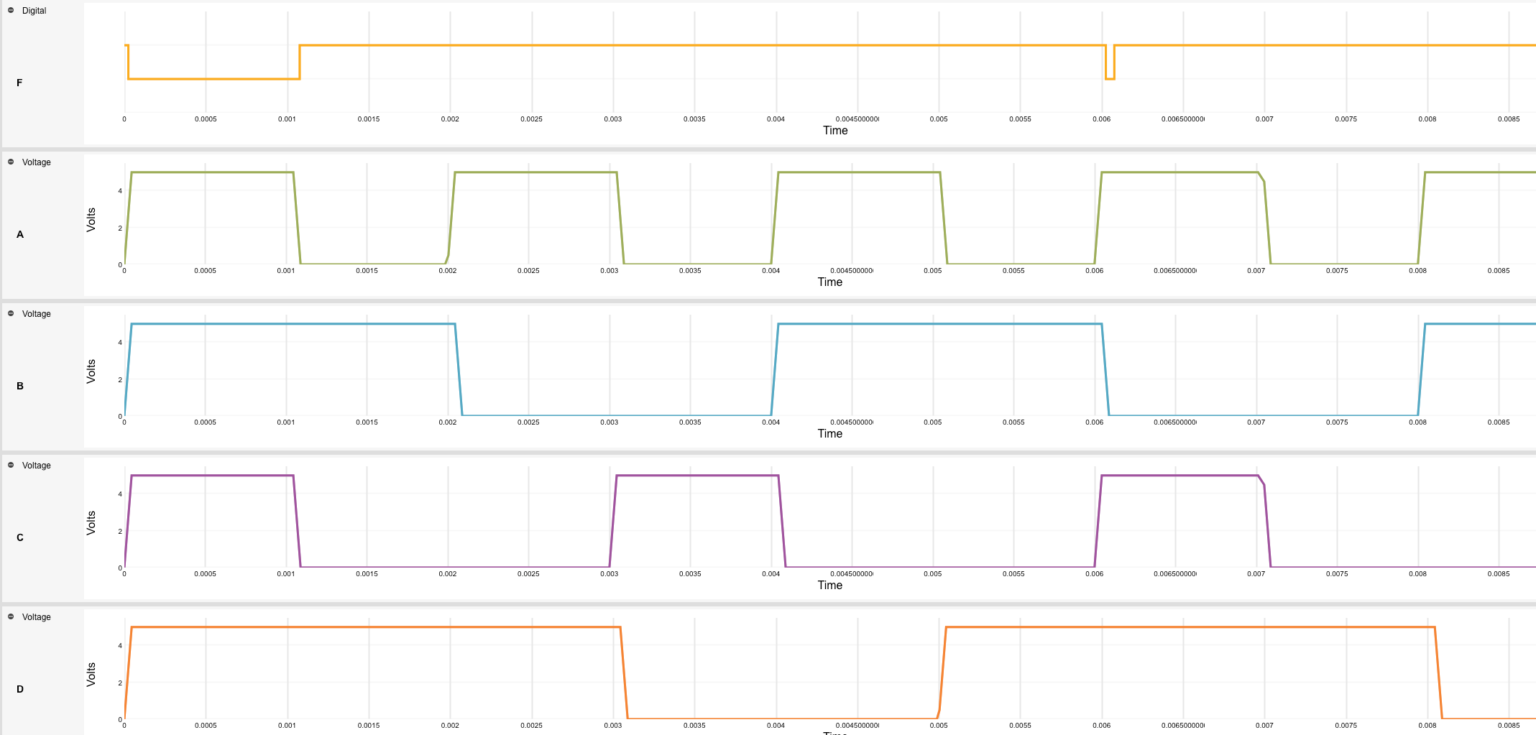Remove signal C Voltage plot via minus icon

click(x=10, y=465)
